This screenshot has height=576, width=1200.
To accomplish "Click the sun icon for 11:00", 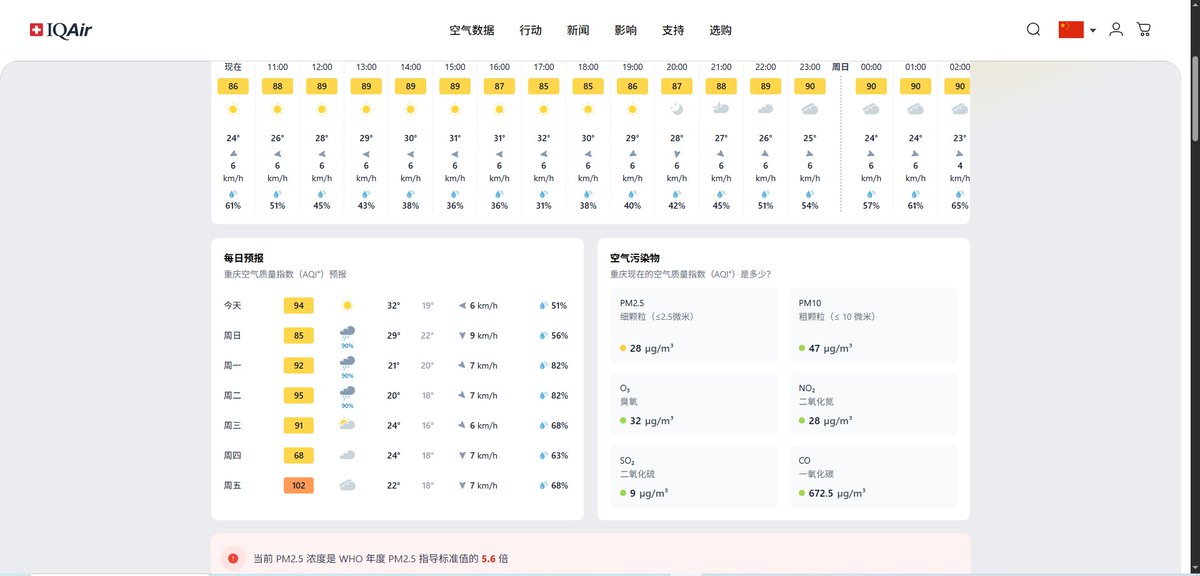I will point(277,109).
